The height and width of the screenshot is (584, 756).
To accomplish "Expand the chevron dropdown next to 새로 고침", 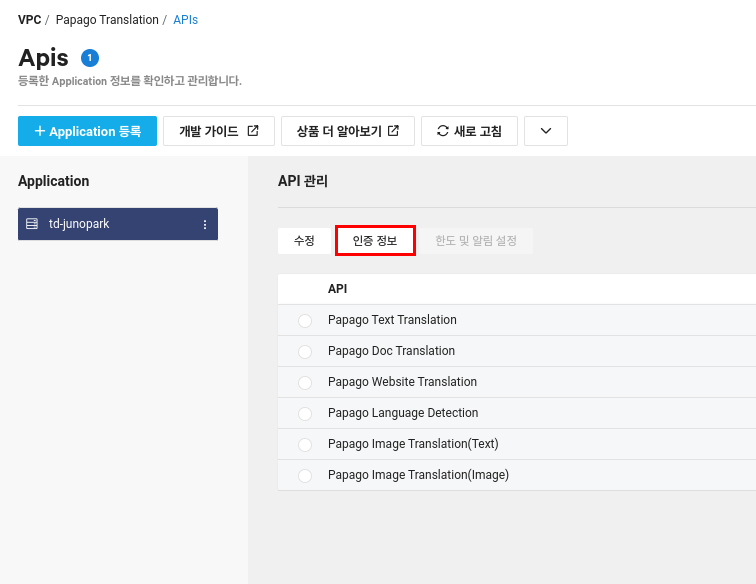I will [x=546, y=131].
